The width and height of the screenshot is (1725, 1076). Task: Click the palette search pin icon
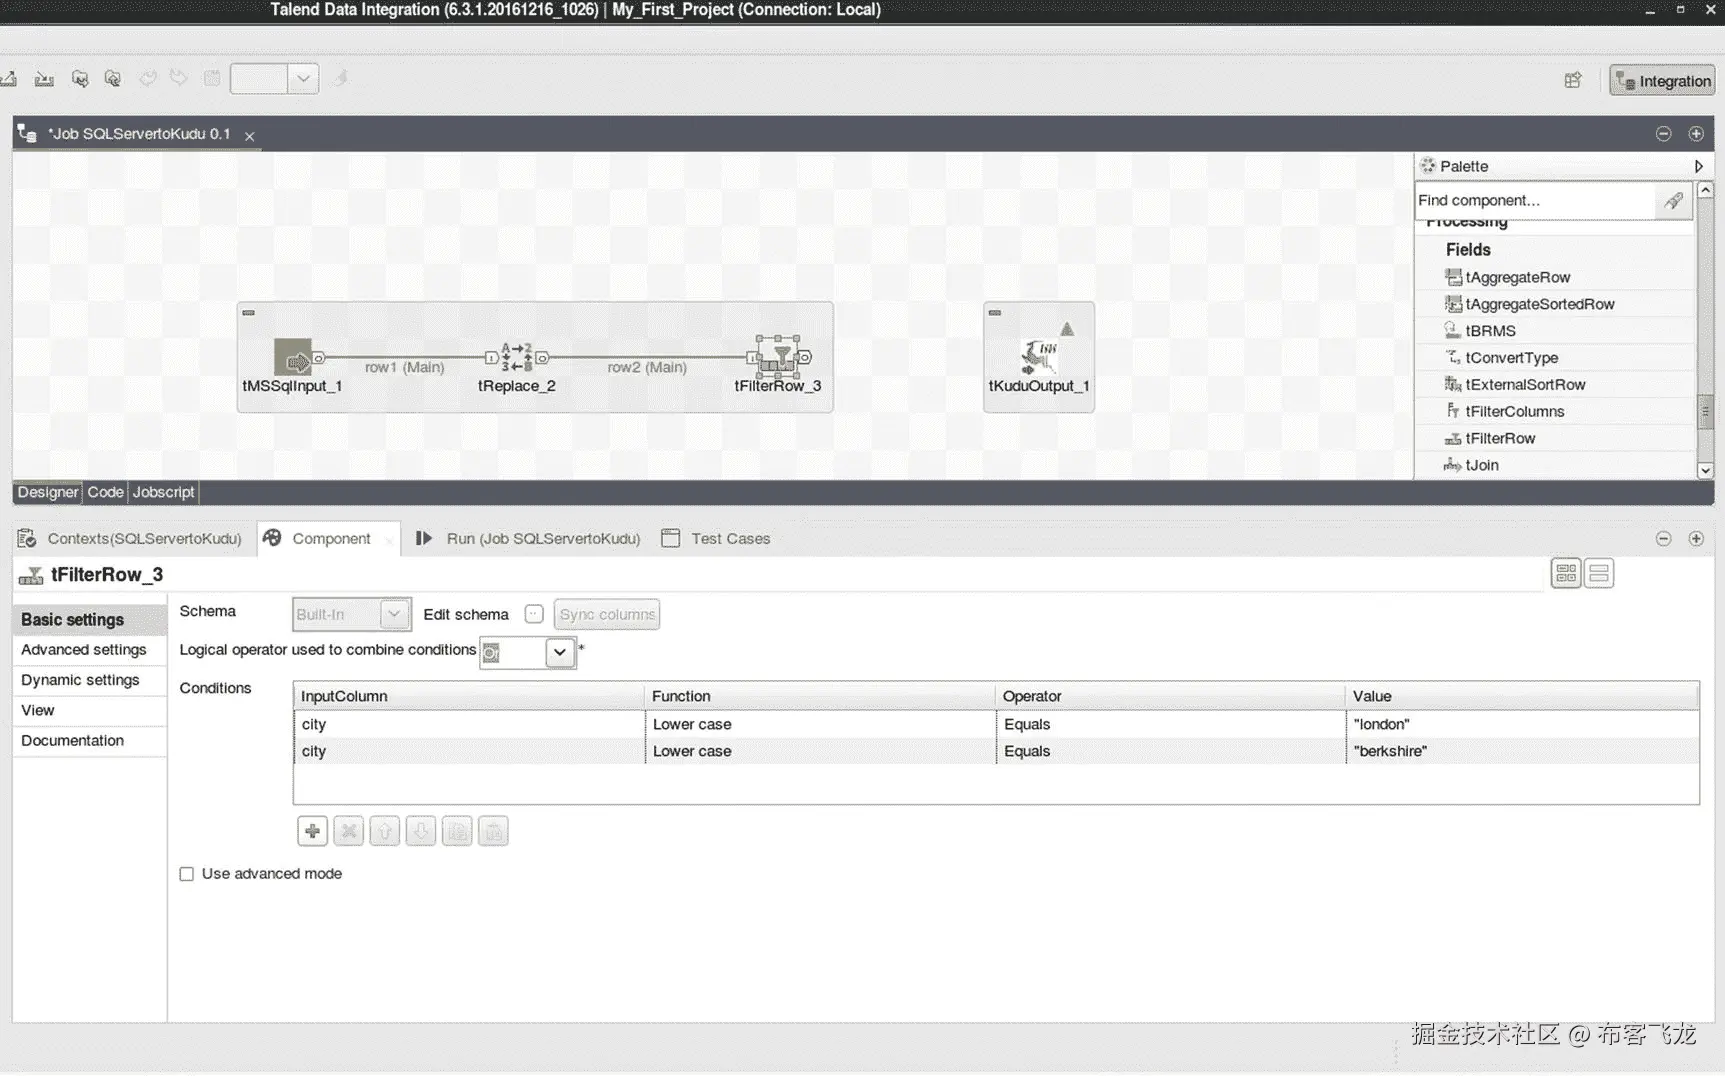coord(1673,201)
